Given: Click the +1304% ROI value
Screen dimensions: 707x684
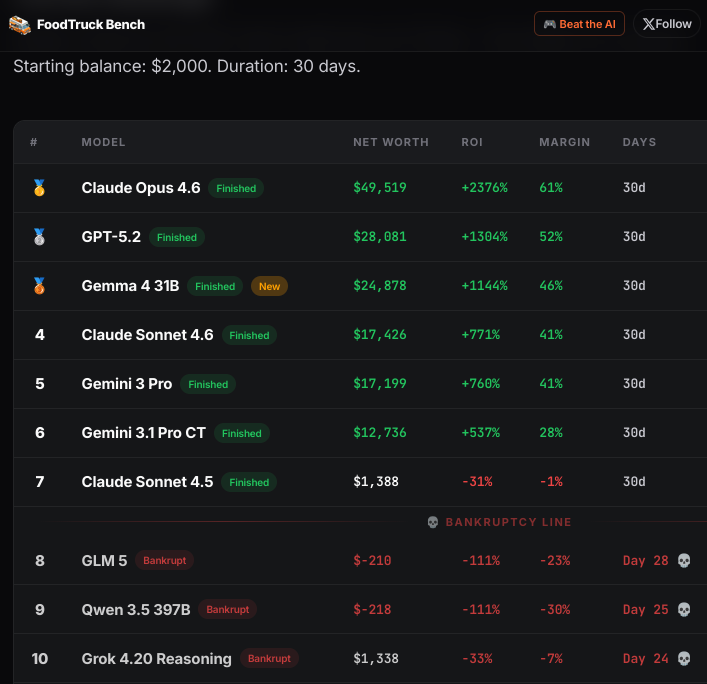Looking at the screenshot, I should 484,237.
